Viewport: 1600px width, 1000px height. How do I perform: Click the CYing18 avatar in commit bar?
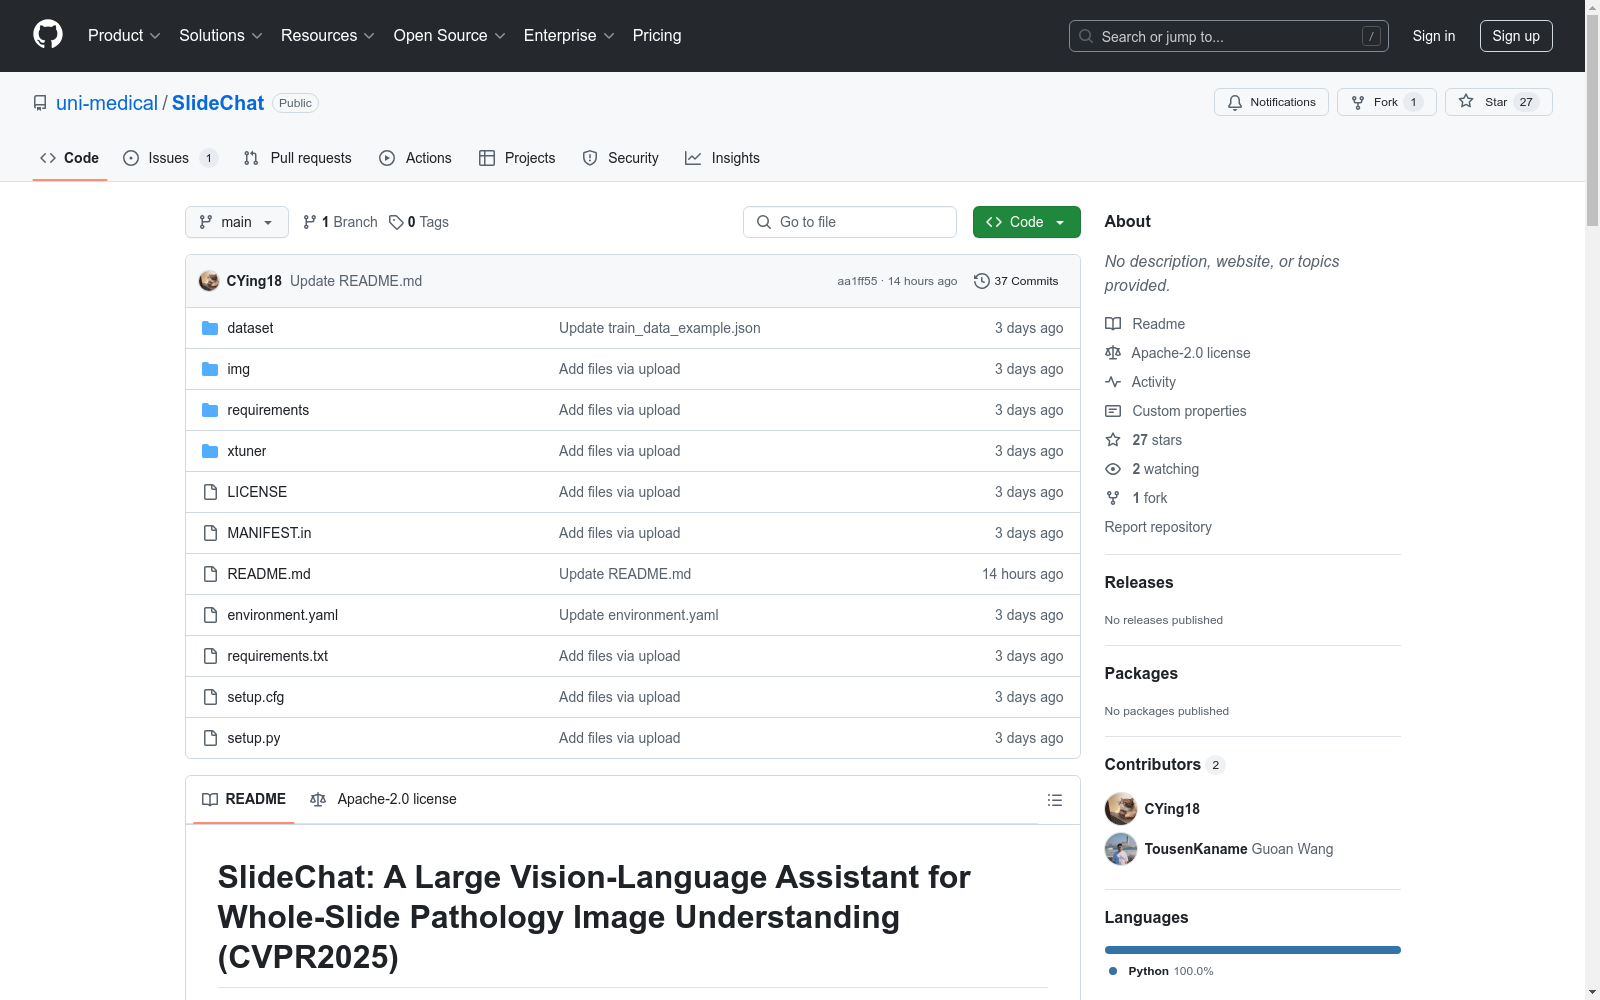pyautogui.click(x=209, y=281)
